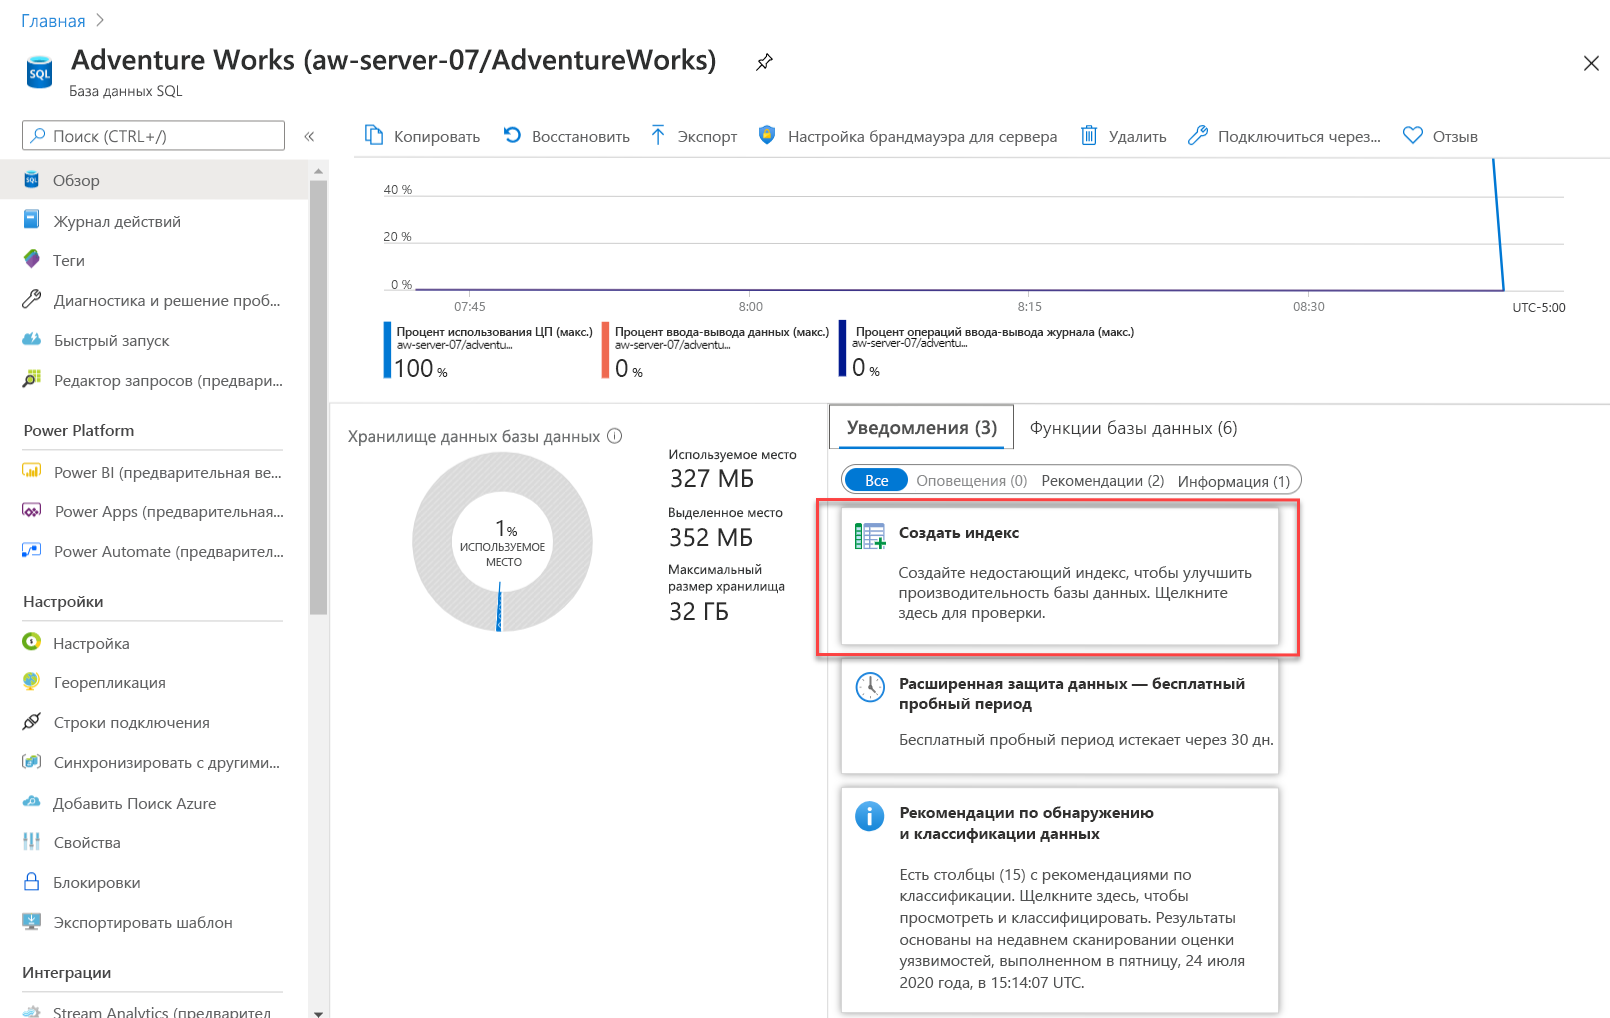The image size is (1610, 1018).
Task: Click the Поиск (CTRL+/) search field
Action: tap(153, 136)
